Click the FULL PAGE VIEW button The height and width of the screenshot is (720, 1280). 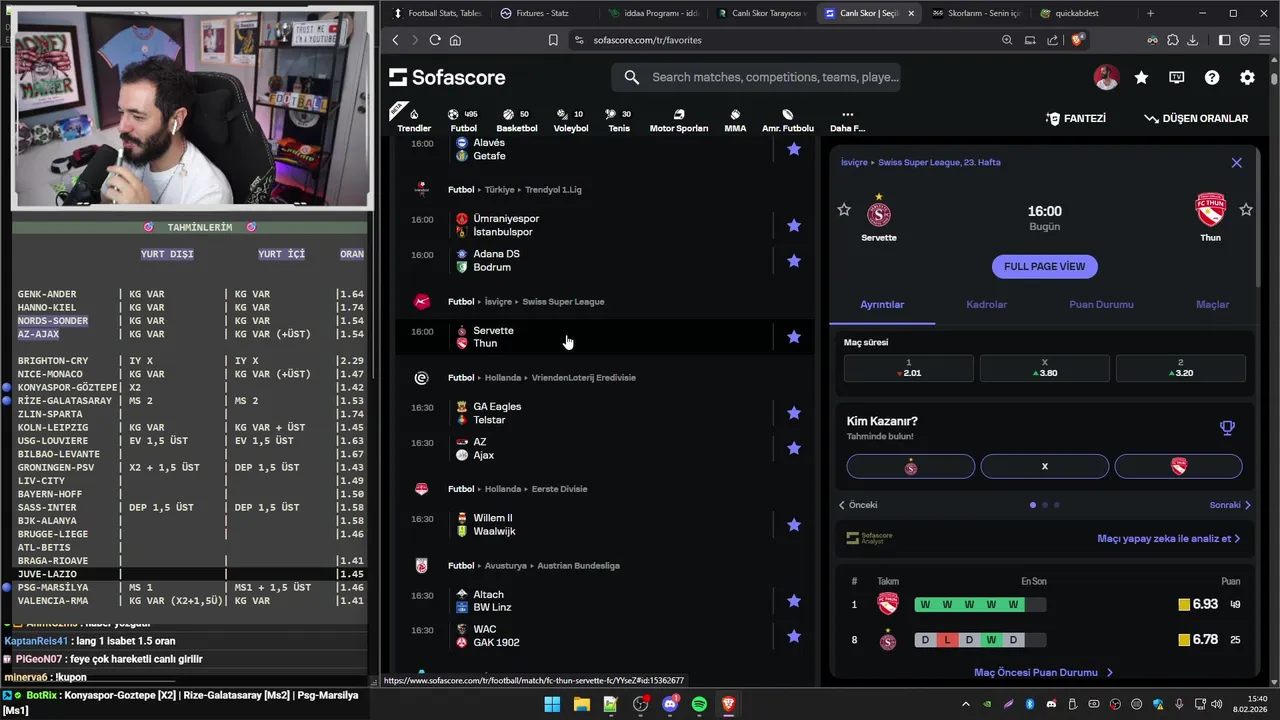1044,266
